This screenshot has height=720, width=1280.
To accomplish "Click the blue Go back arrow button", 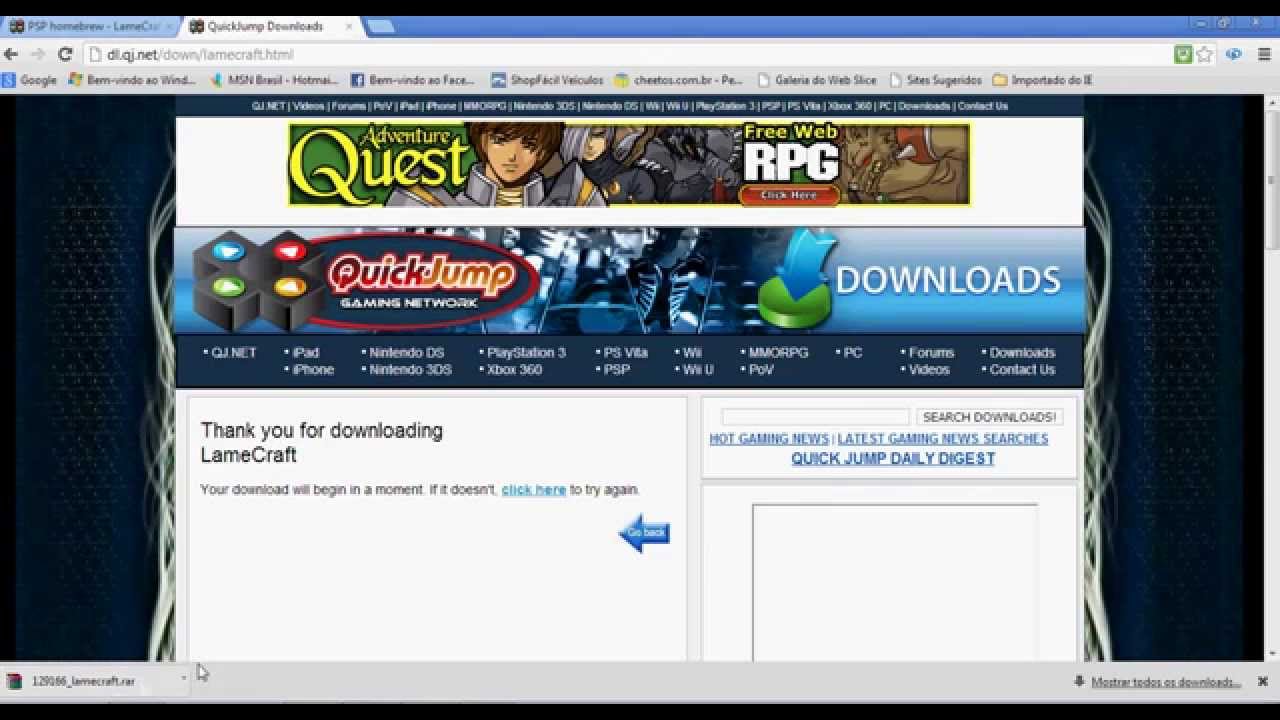I will (x=644, y=533).
